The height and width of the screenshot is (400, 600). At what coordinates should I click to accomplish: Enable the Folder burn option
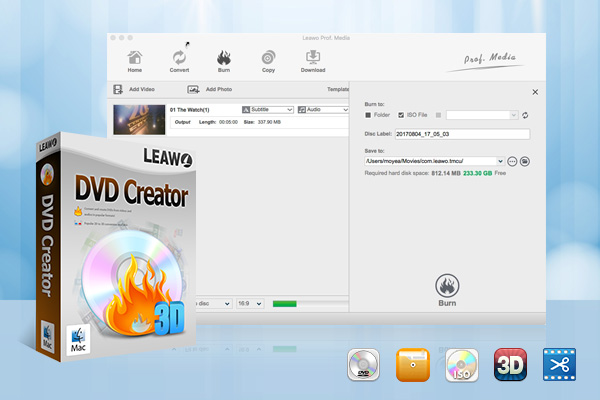[x=368, y=115]
